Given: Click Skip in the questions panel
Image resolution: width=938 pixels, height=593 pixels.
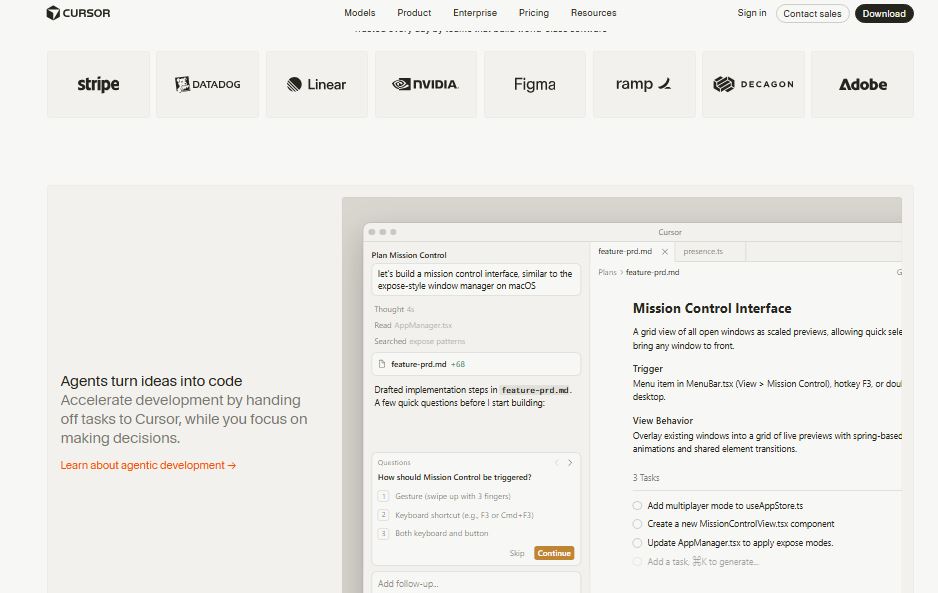Looking at the screenshot, I should [517, 553].
